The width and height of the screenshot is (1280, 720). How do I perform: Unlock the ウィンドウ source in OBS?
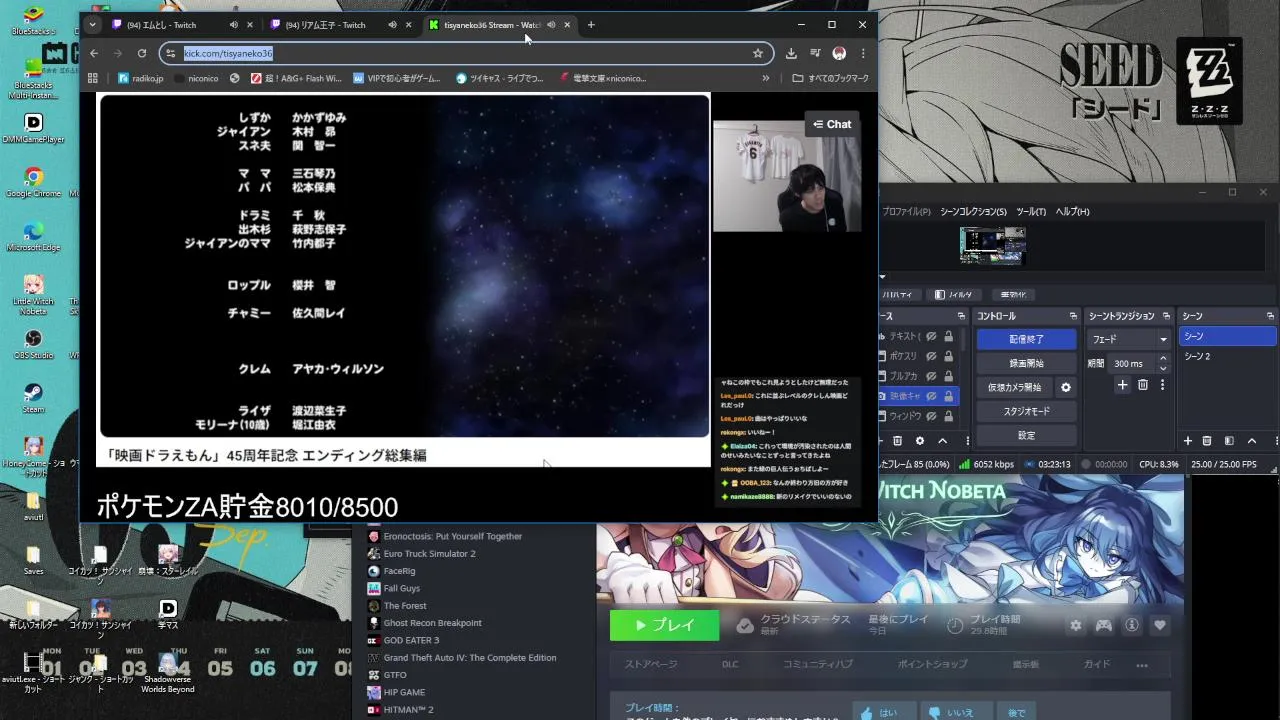(x=948, y=416)
